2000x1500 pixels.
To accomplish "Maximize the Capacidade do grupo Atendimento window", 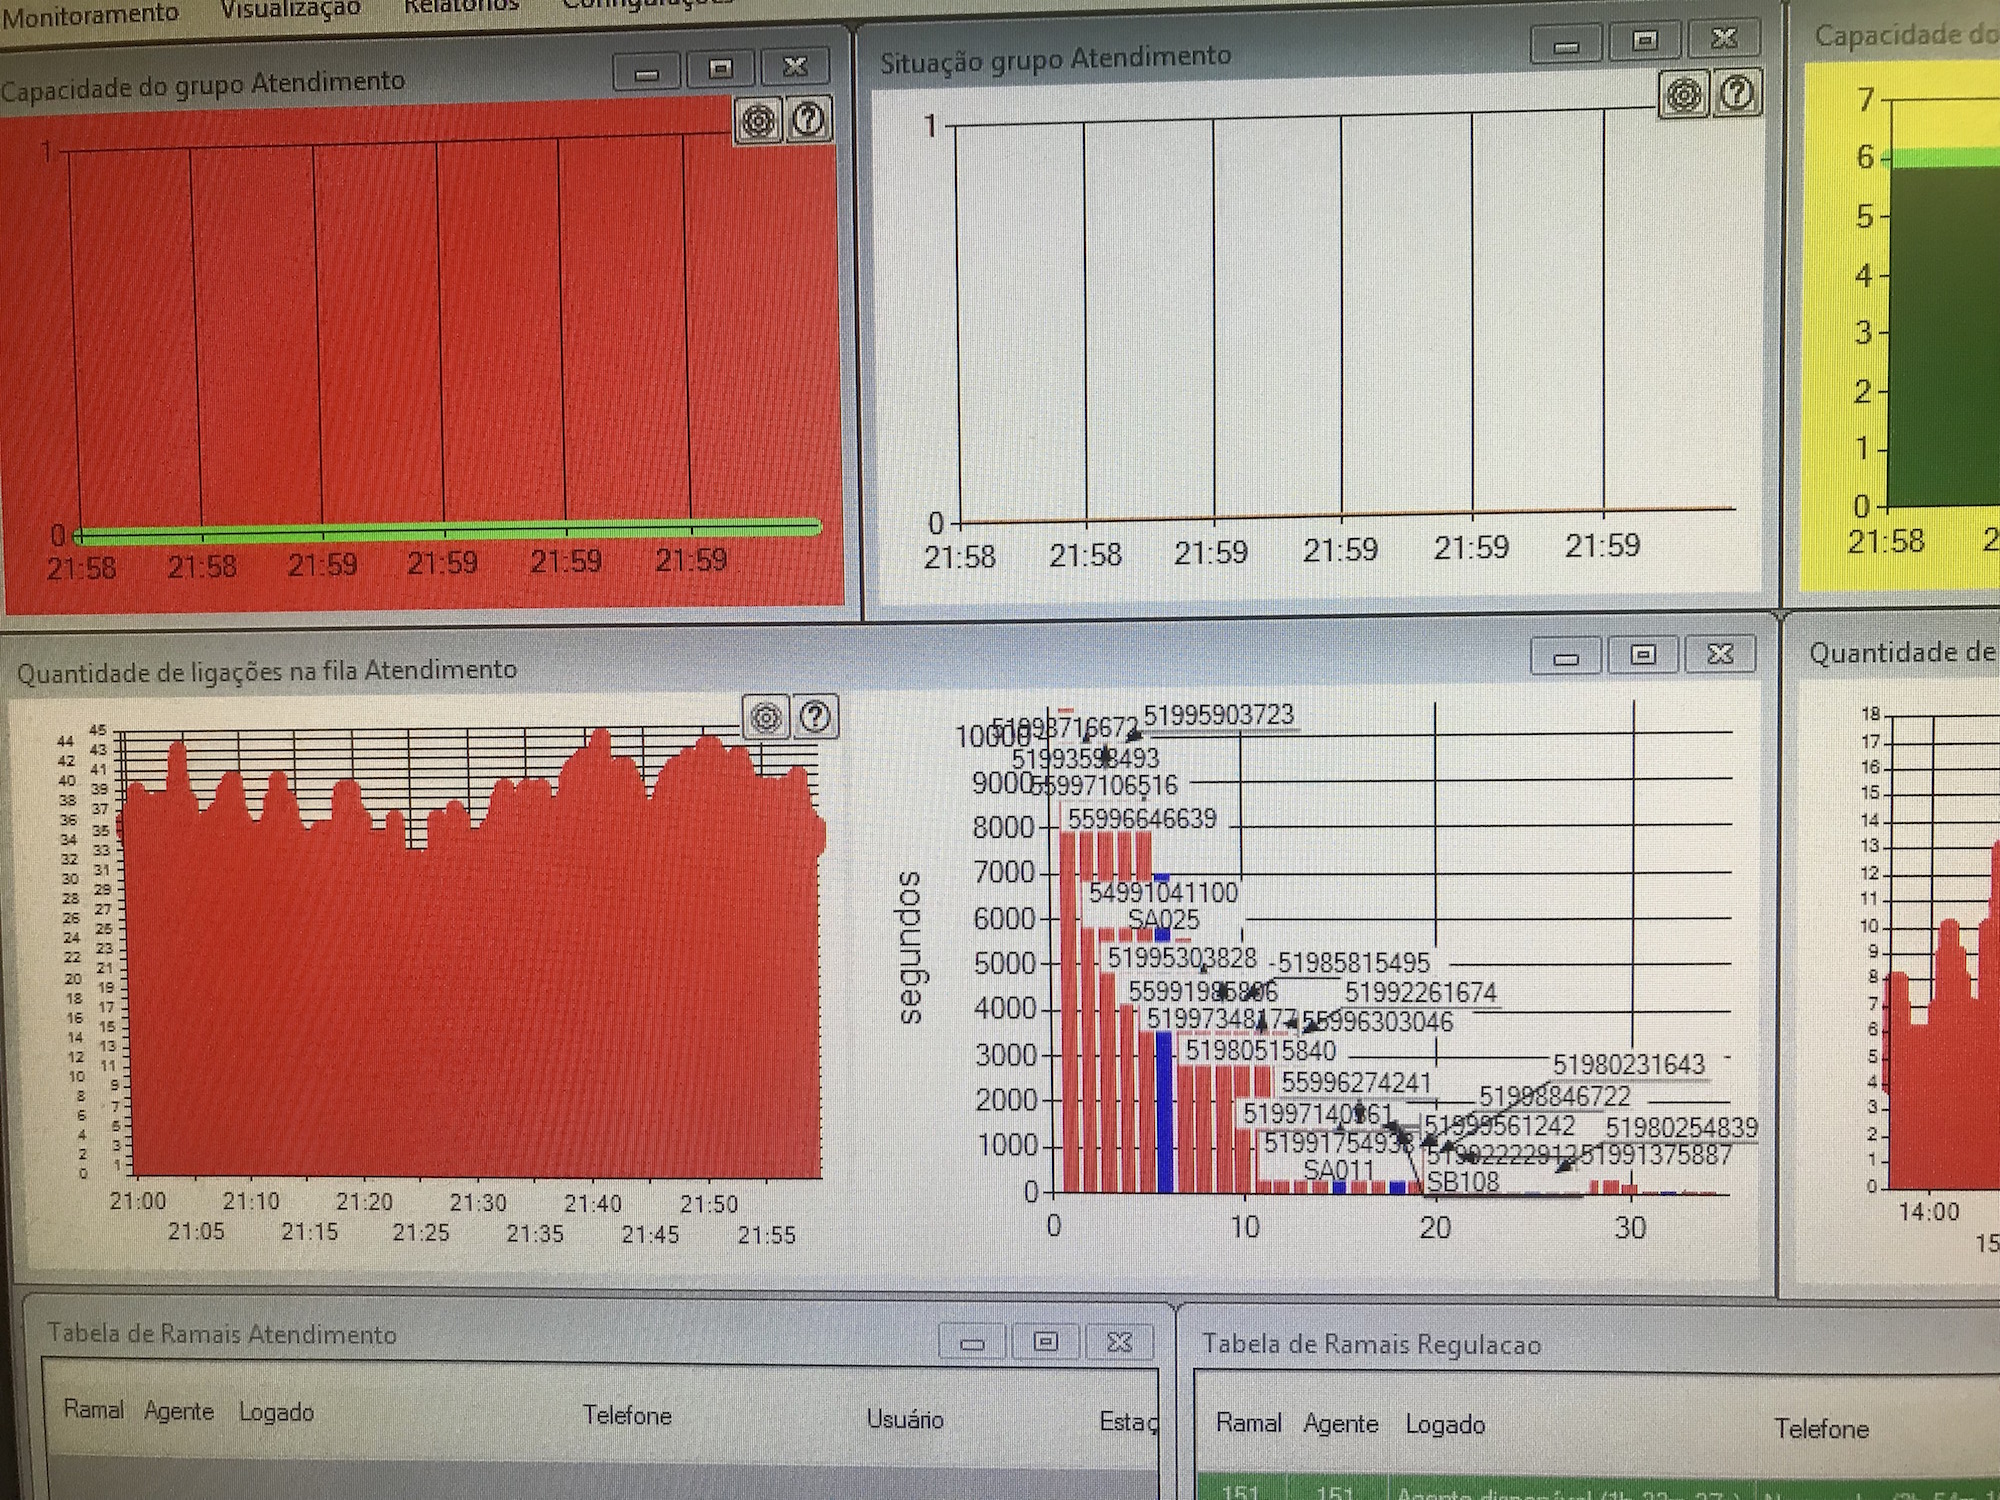I will pos(720,69).
